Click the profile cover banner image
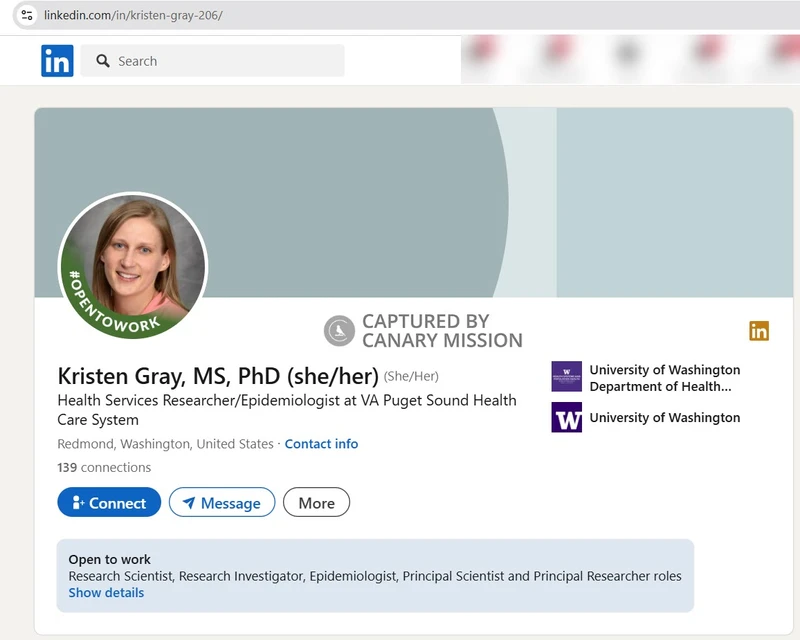 coord(414,202)
